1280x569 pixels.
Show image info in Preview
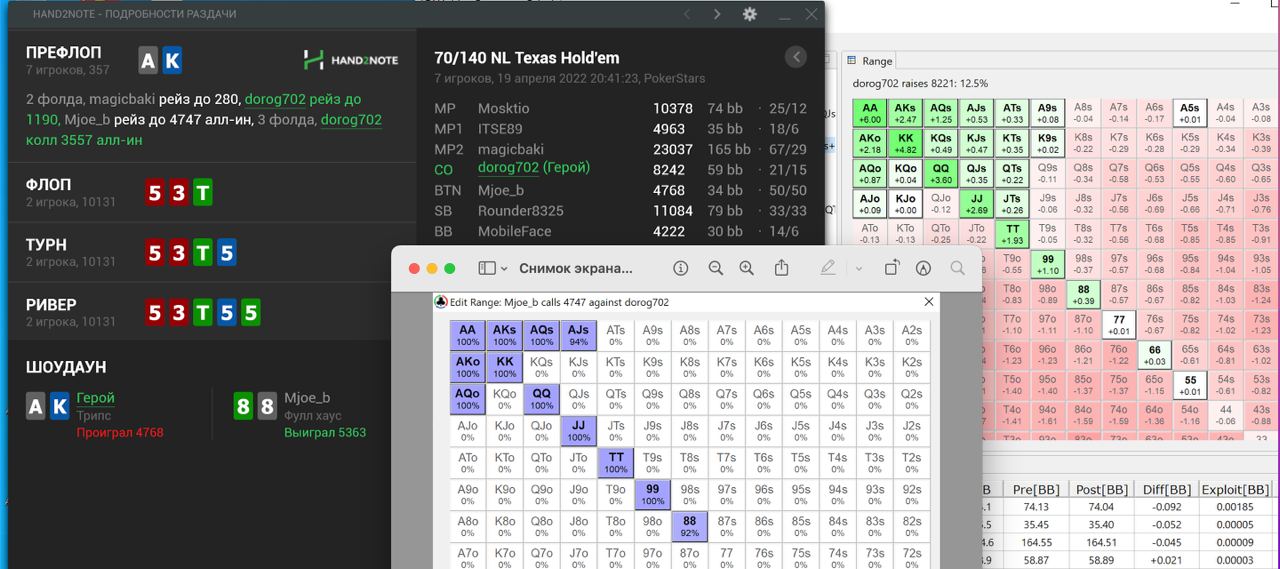(x=681, y=268)
